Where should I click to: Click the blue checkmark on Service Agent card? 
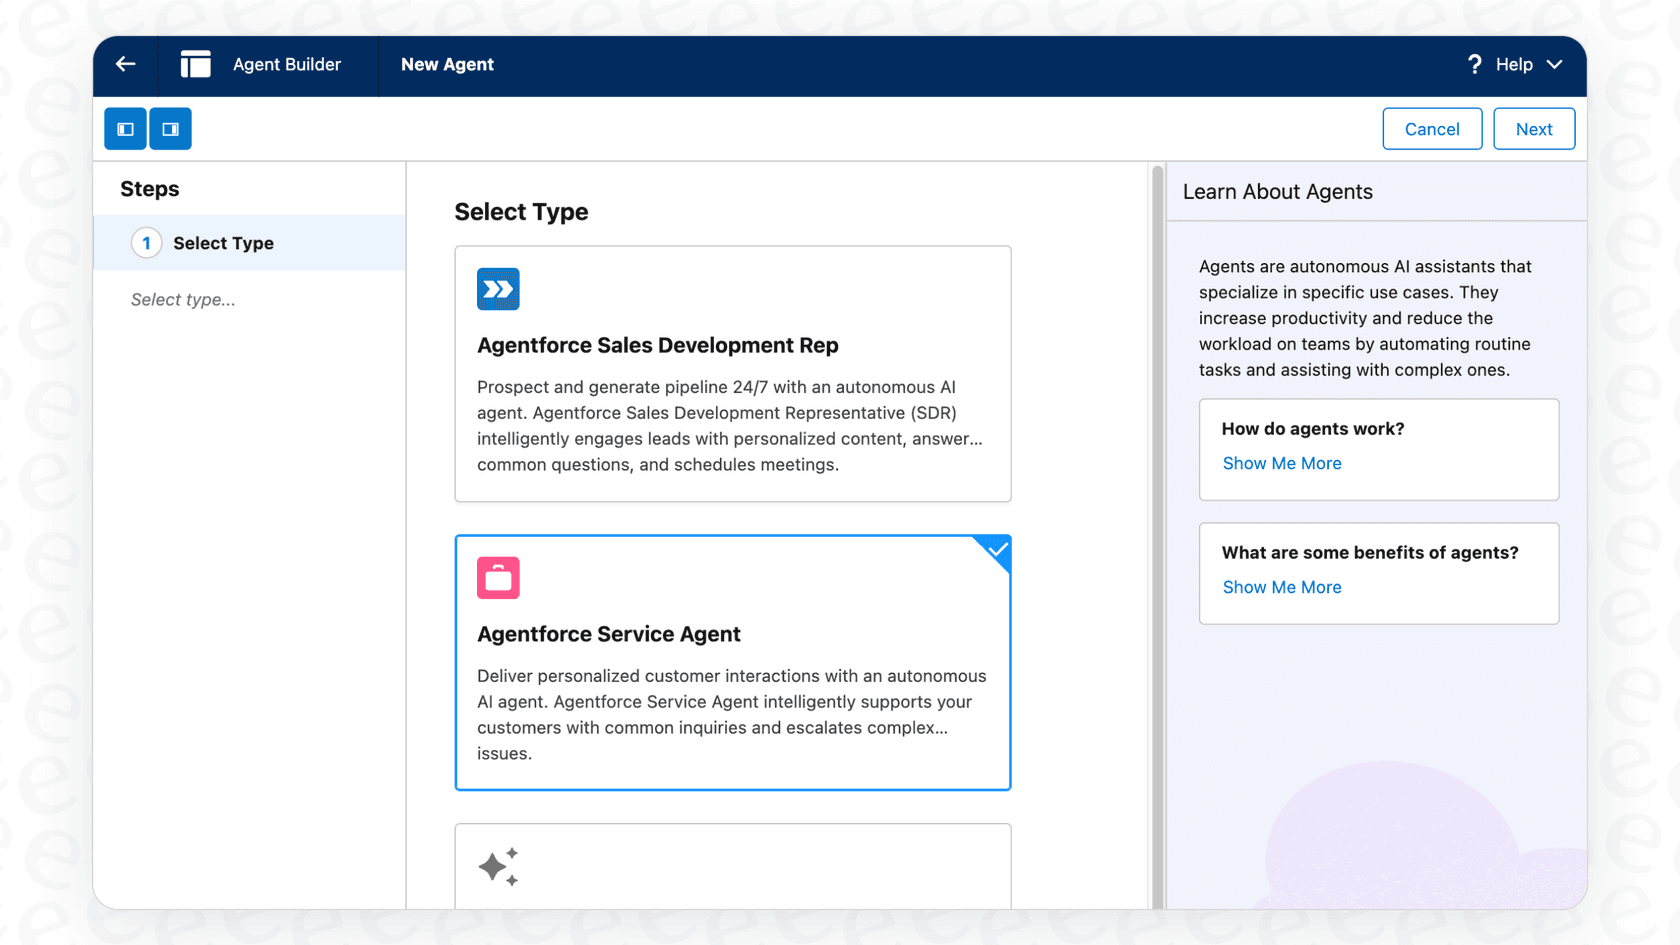[996, 550]
